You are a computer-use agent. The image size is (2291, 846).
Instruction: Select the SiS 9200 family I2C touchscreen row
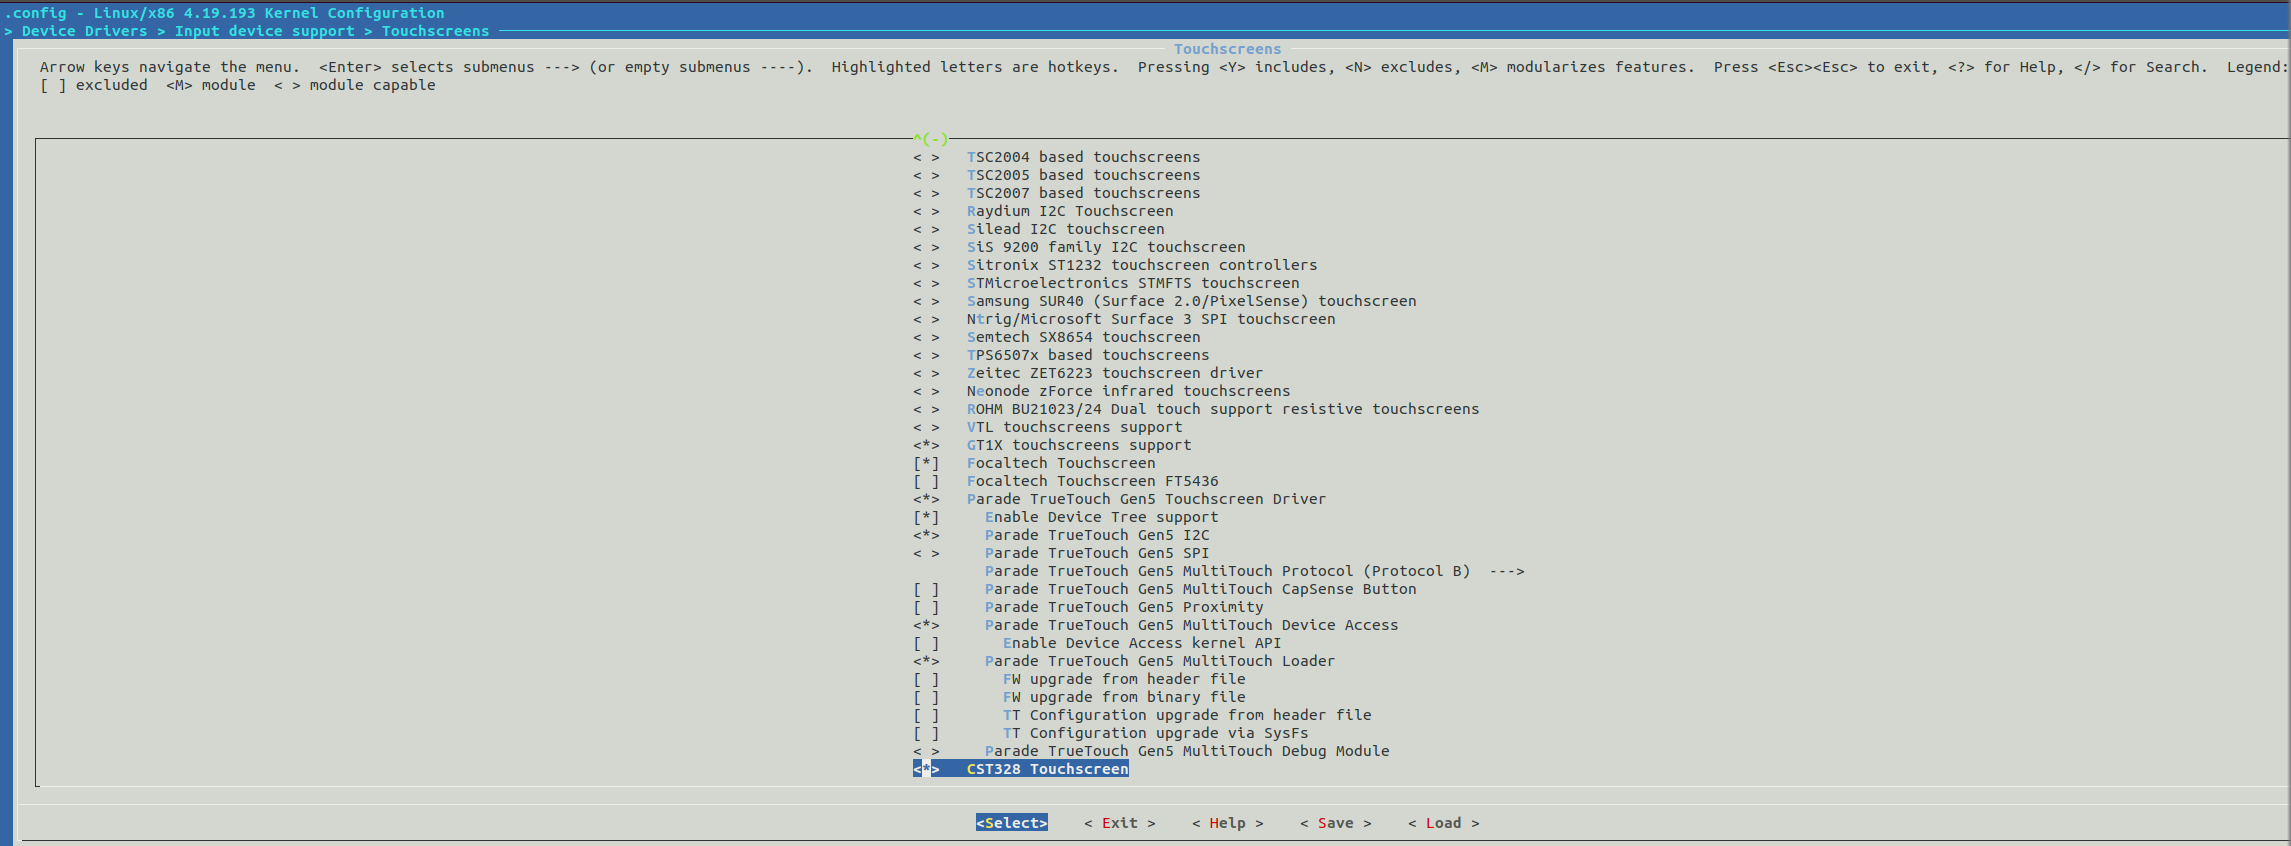pos(1079,247)
